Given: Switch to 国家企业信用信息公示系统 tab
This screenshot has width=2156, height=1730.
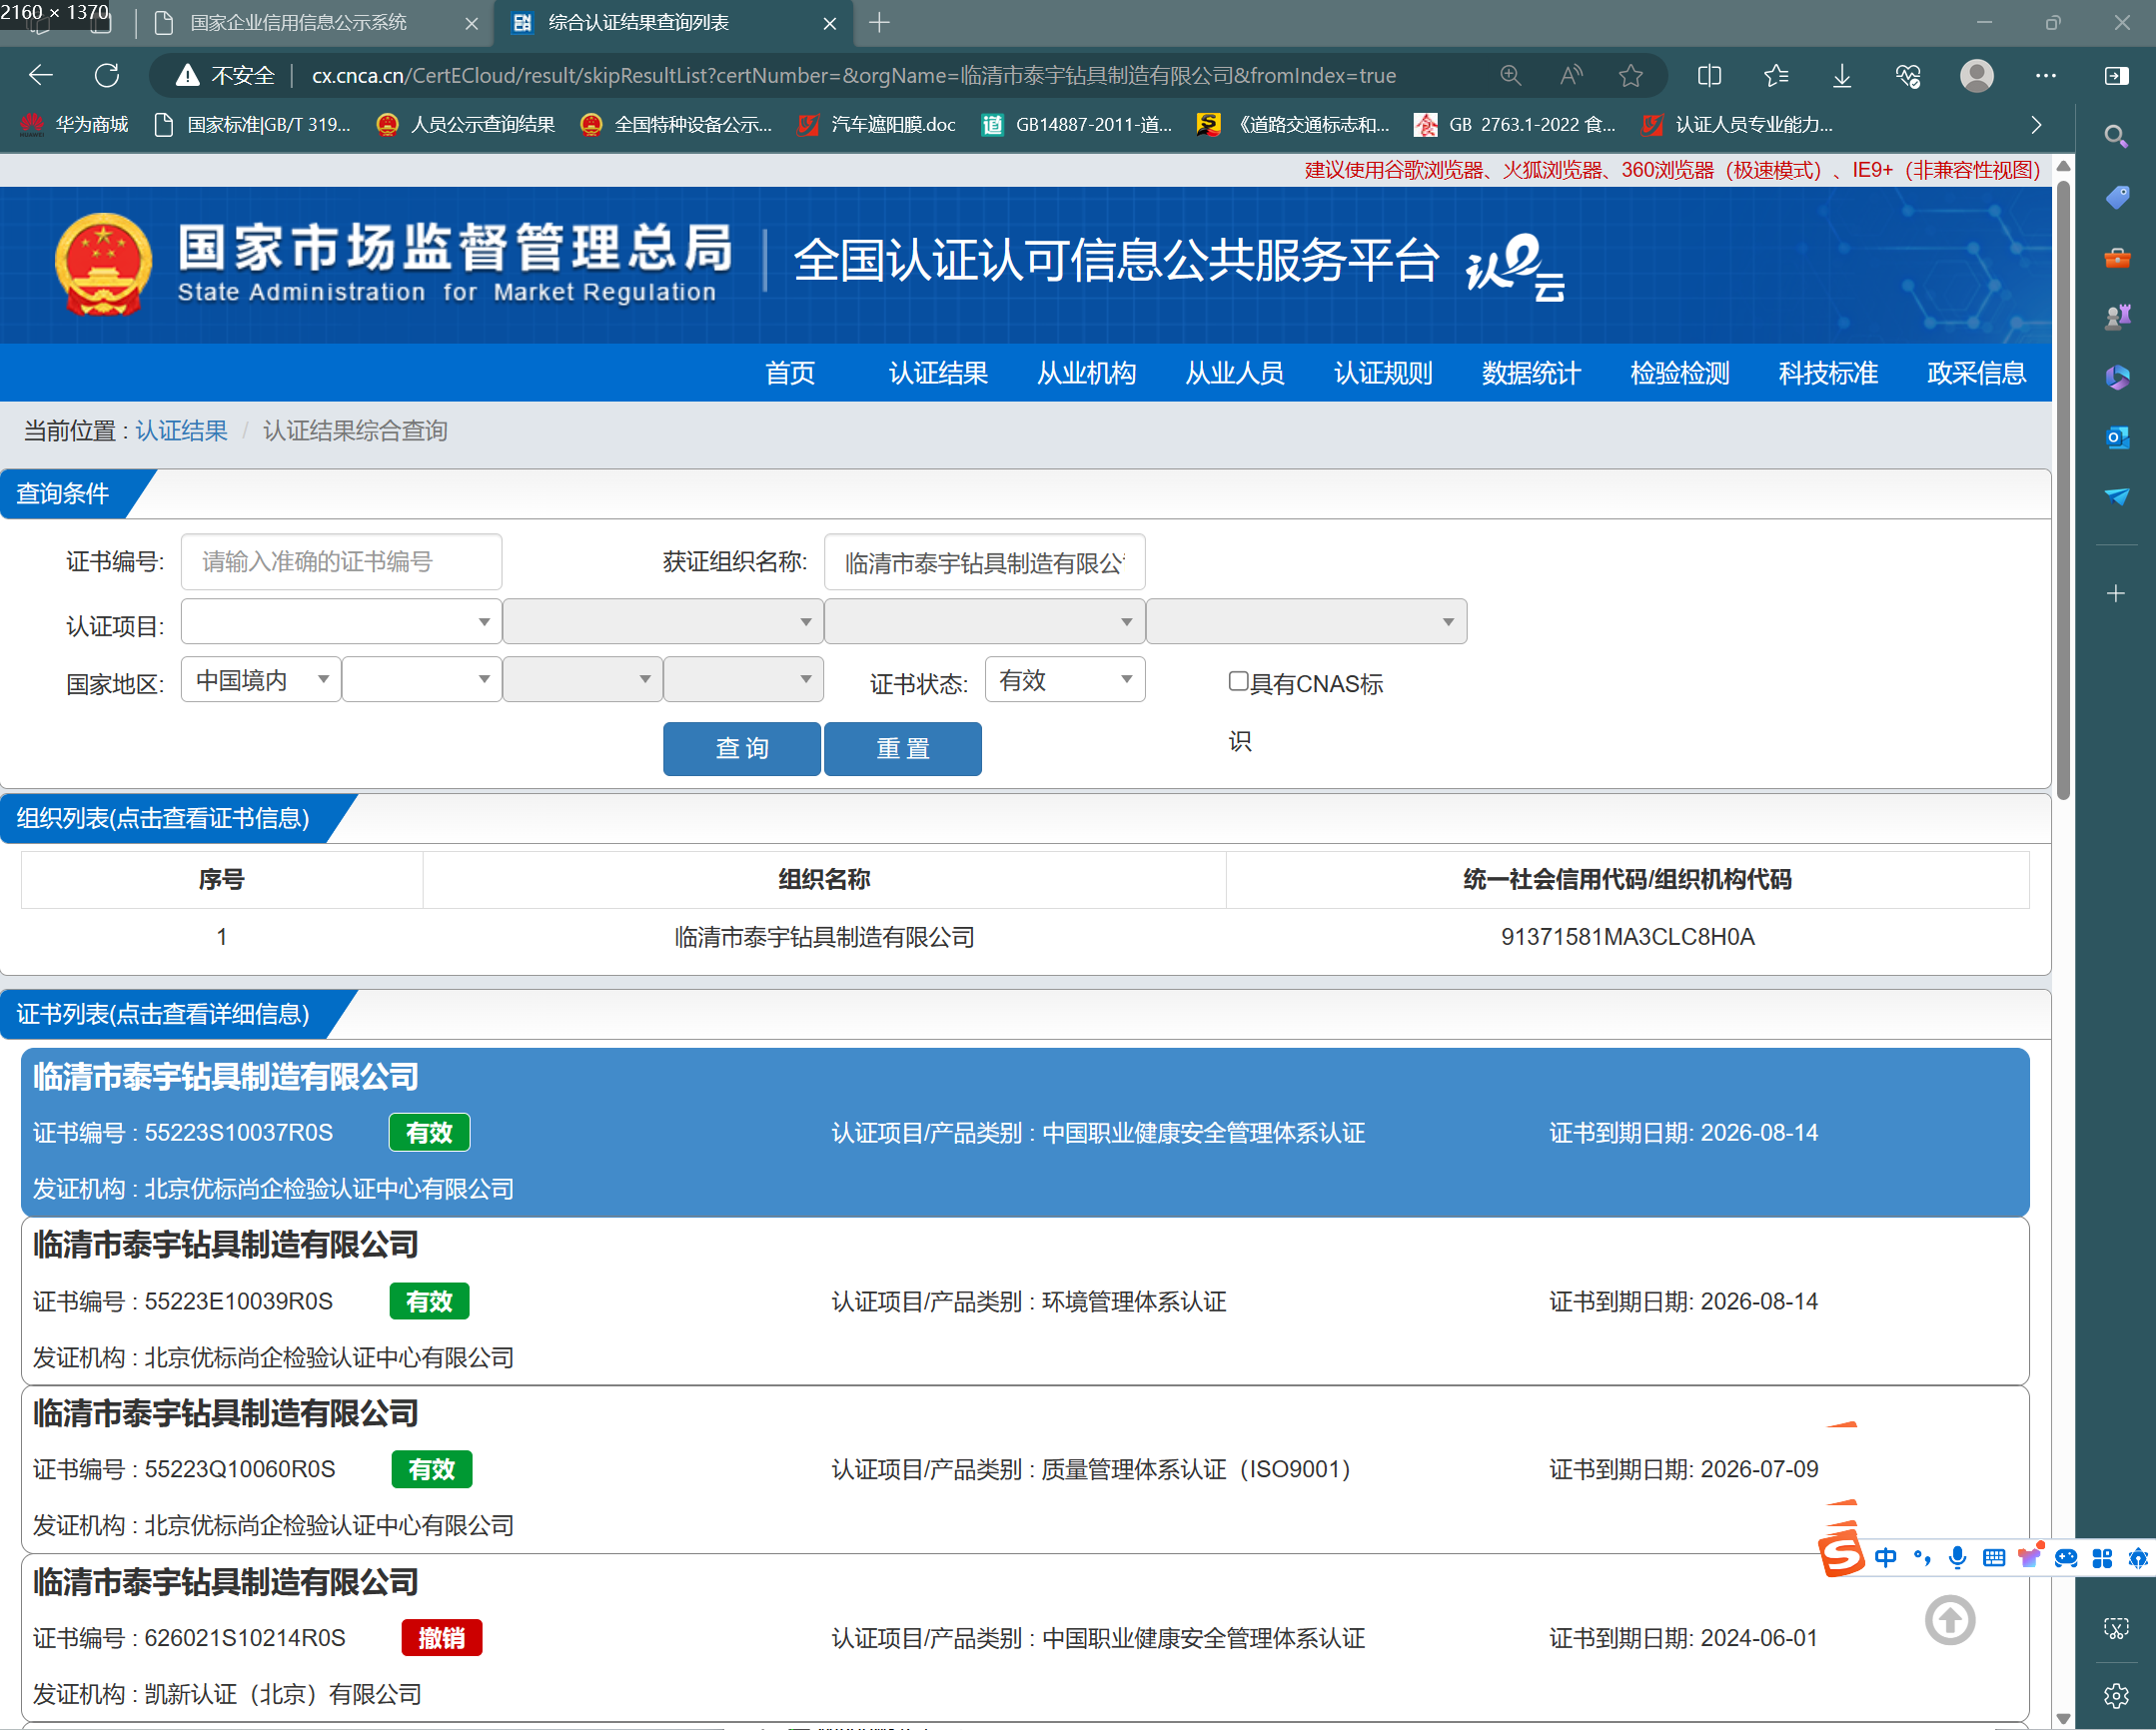Looking at the screenshot, I should 314,23.
